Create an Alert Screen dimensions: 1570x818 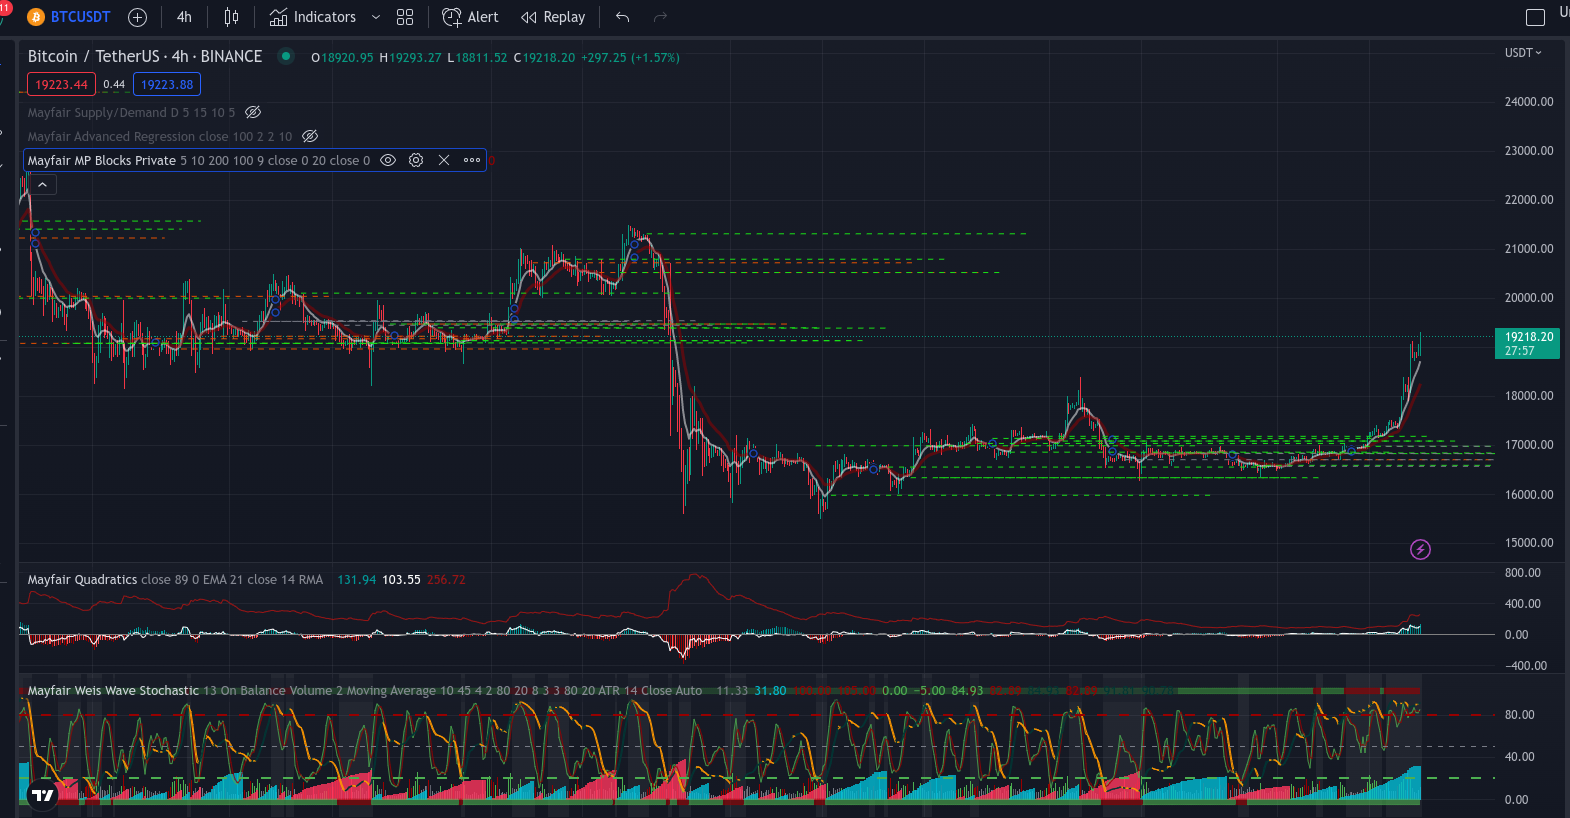pos(471,17)
